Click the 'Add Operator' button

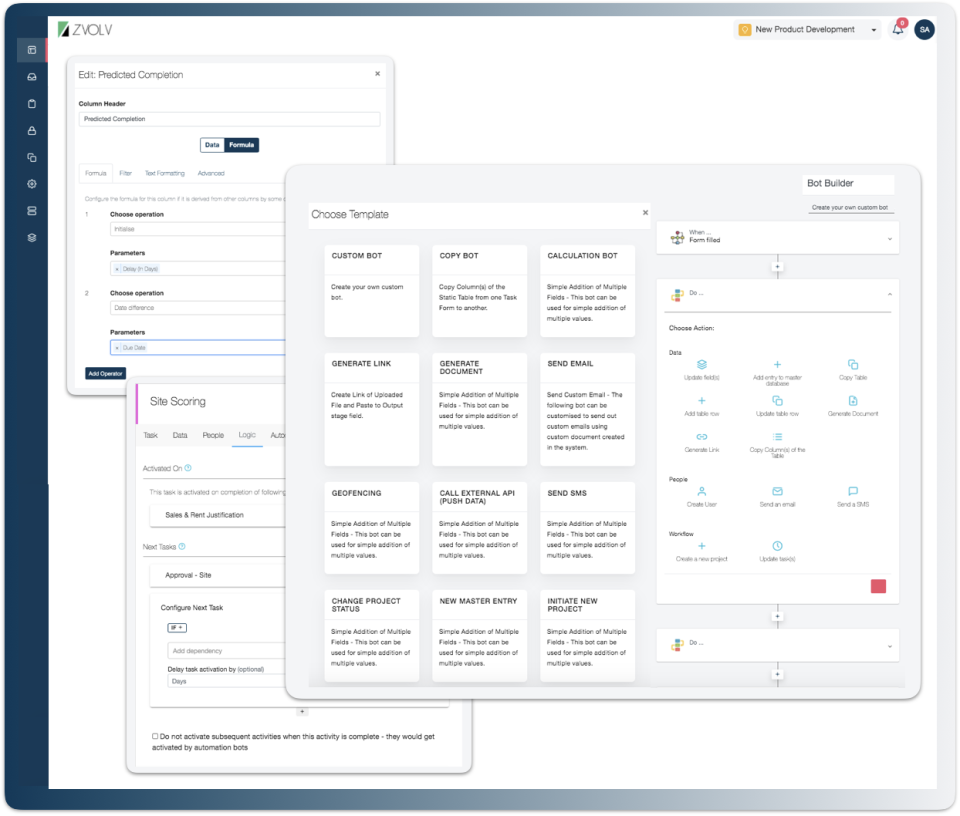click(x=104, y=373)
